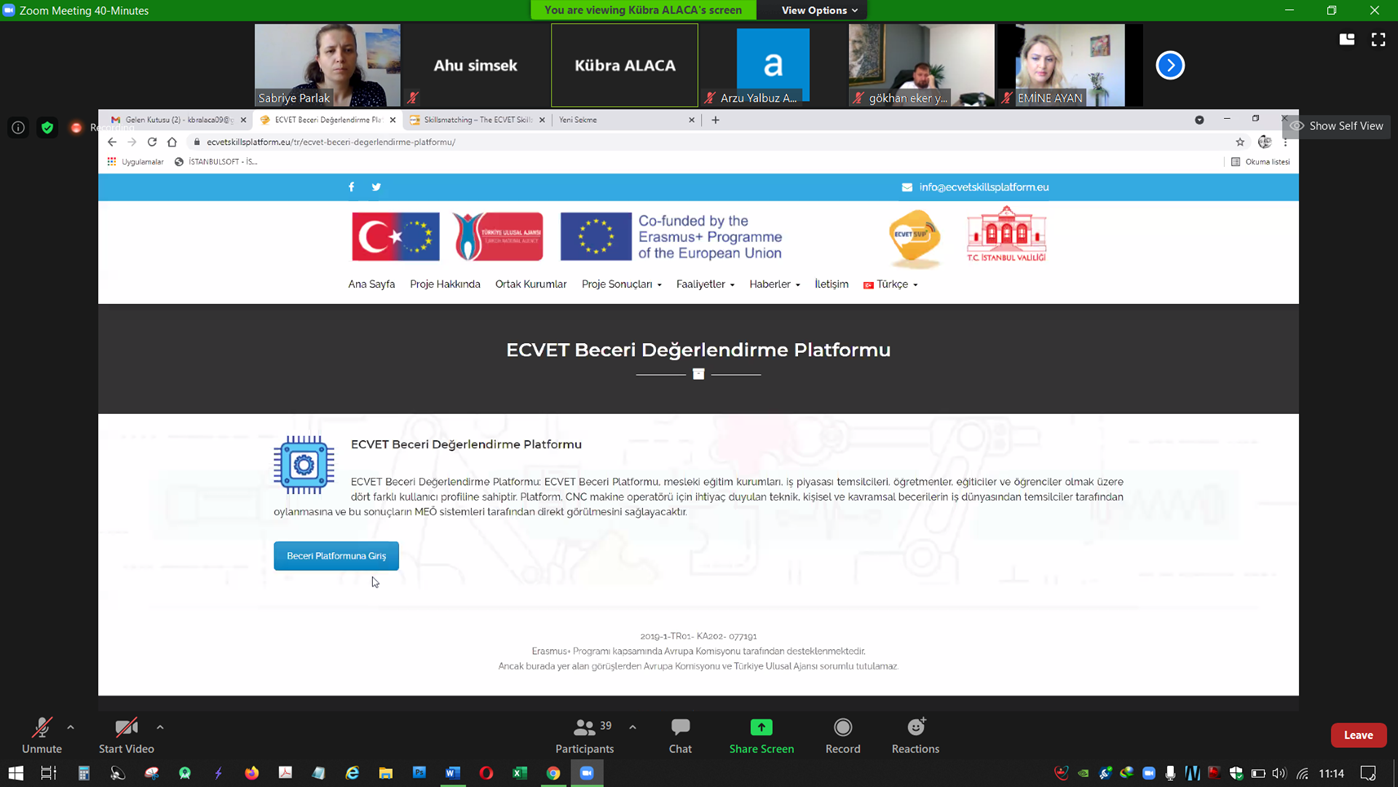Enter Zoom full screen mode
This screenshot has height=787, width=1398.
click(x=1378, y=39)
